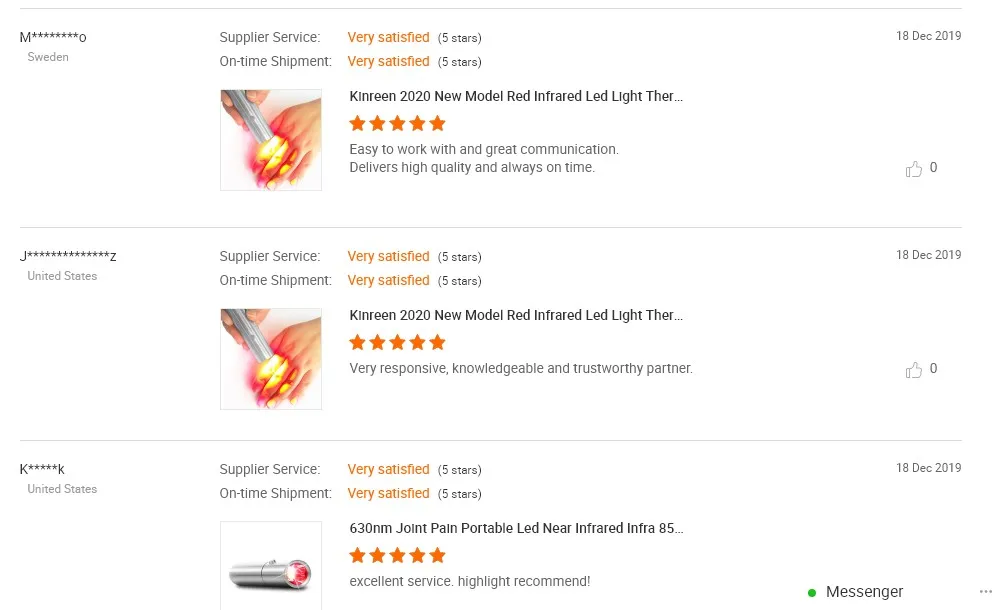Click 'Very satisfied' Supplier Service in Sweden review
Image resolution: width=1003 pixels, height=610 pixels.
pos(388,38)
